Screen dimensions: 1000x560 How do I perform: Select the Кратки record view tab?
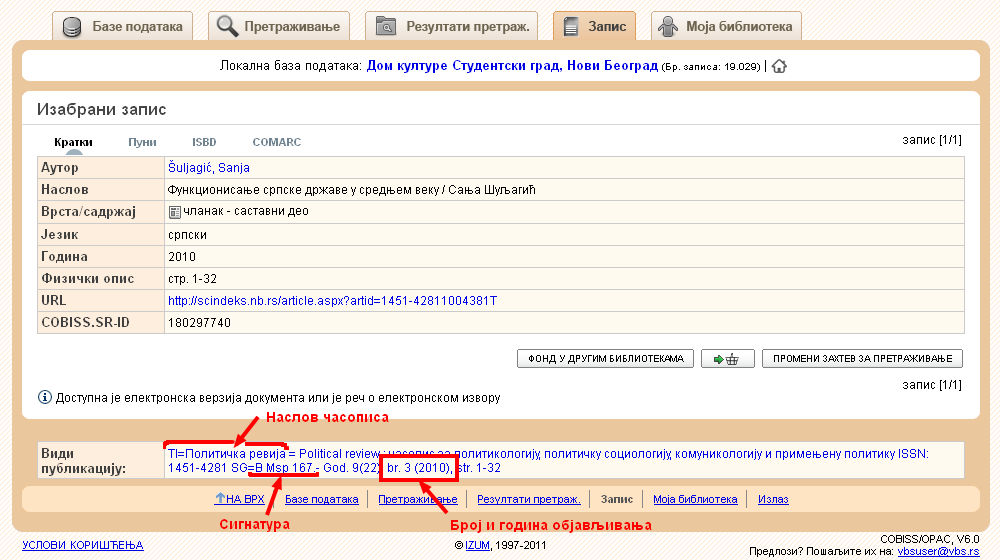(x=74, y=142)
